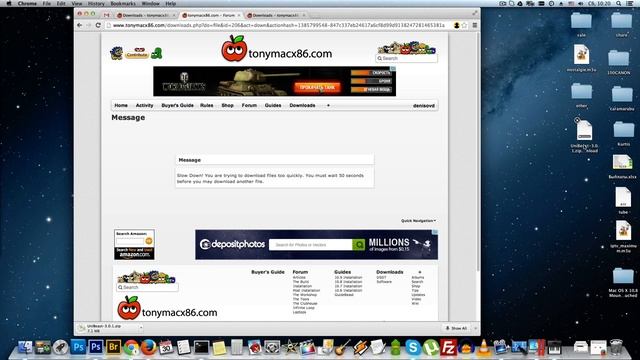
Task: Select the 'sale' folder on the desktop
Action: pos(581,25)
